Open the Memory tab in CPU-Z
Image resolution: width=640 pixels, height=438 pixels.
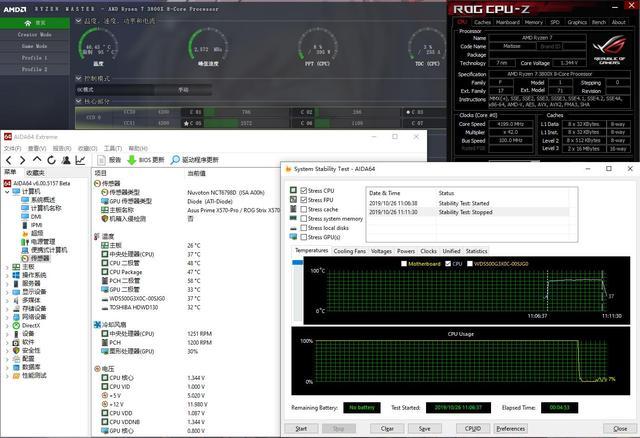pyautogui.click(x=533, y=21)
